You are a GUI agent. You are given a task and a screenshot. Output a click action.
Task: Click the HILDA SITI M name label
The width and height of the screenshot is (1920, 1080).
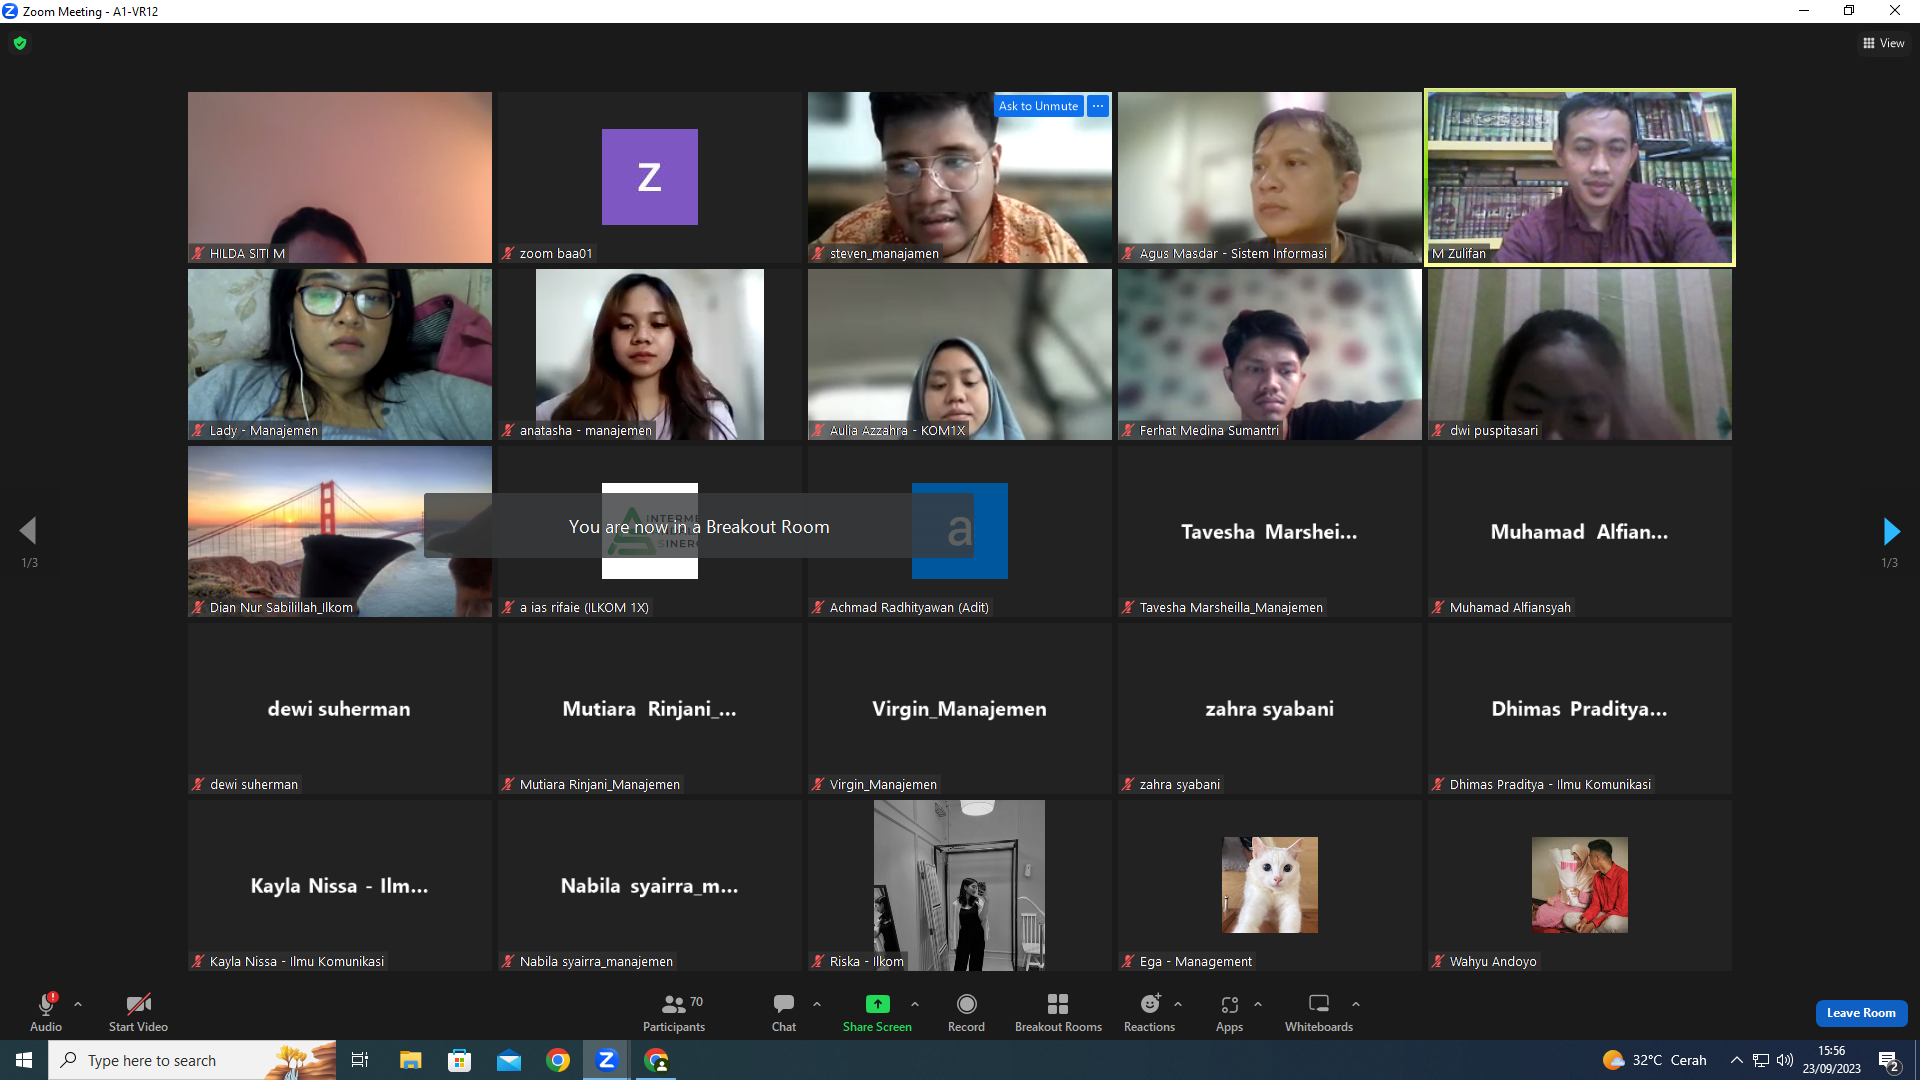[247, 254]
